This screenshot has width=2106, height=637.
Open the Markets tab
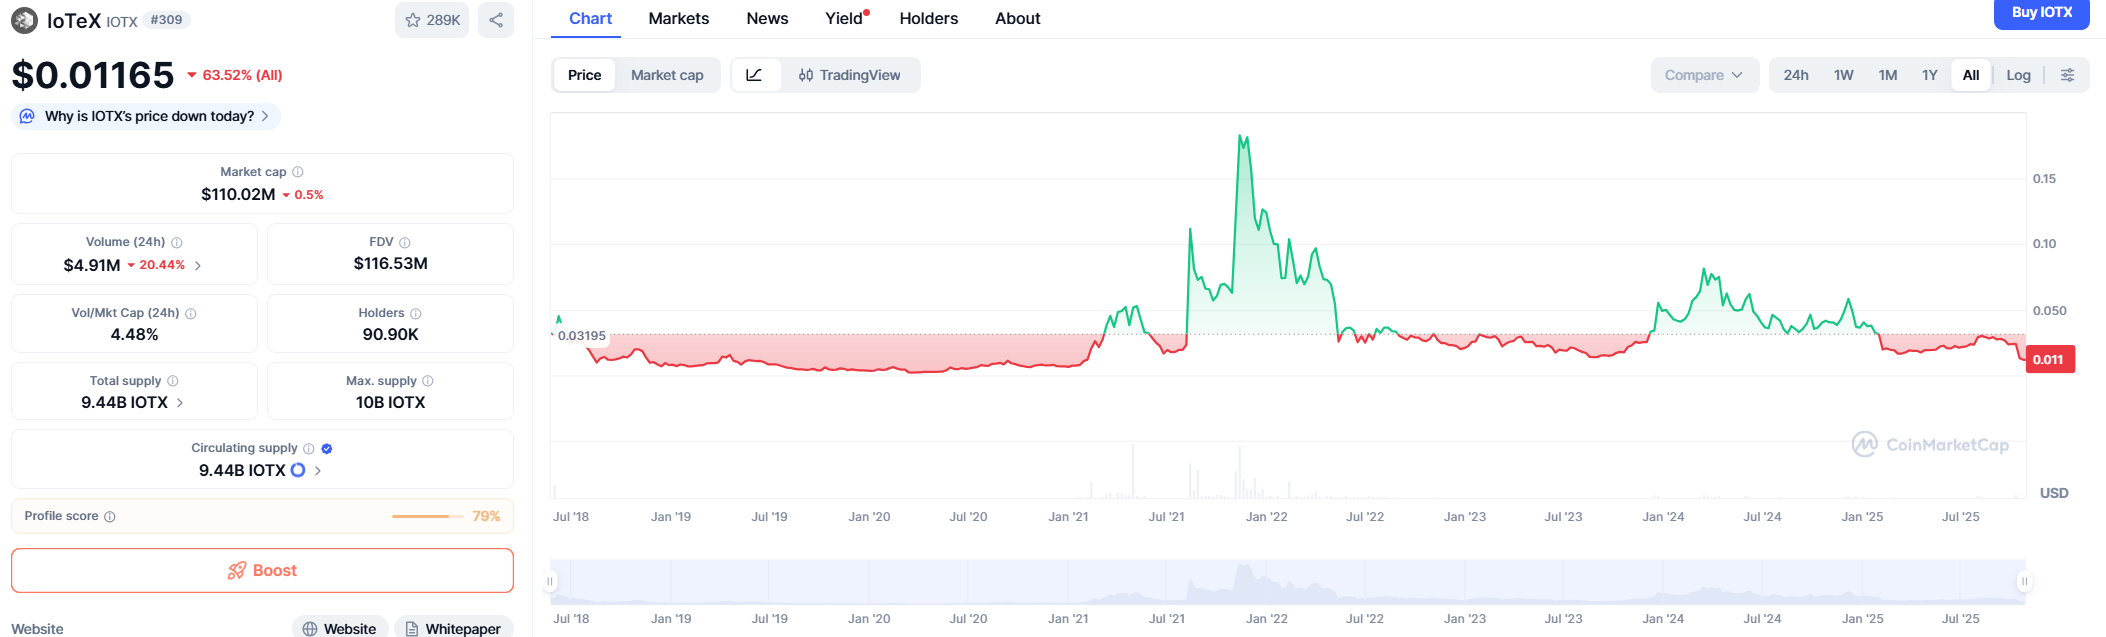coord(679,18)
